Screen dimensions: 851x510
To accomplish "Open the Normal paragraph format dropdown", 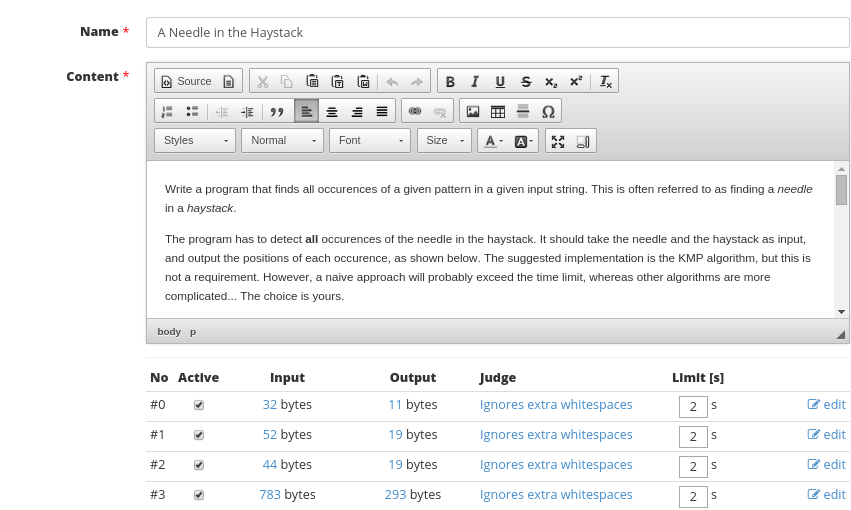I will coord(282,141).
